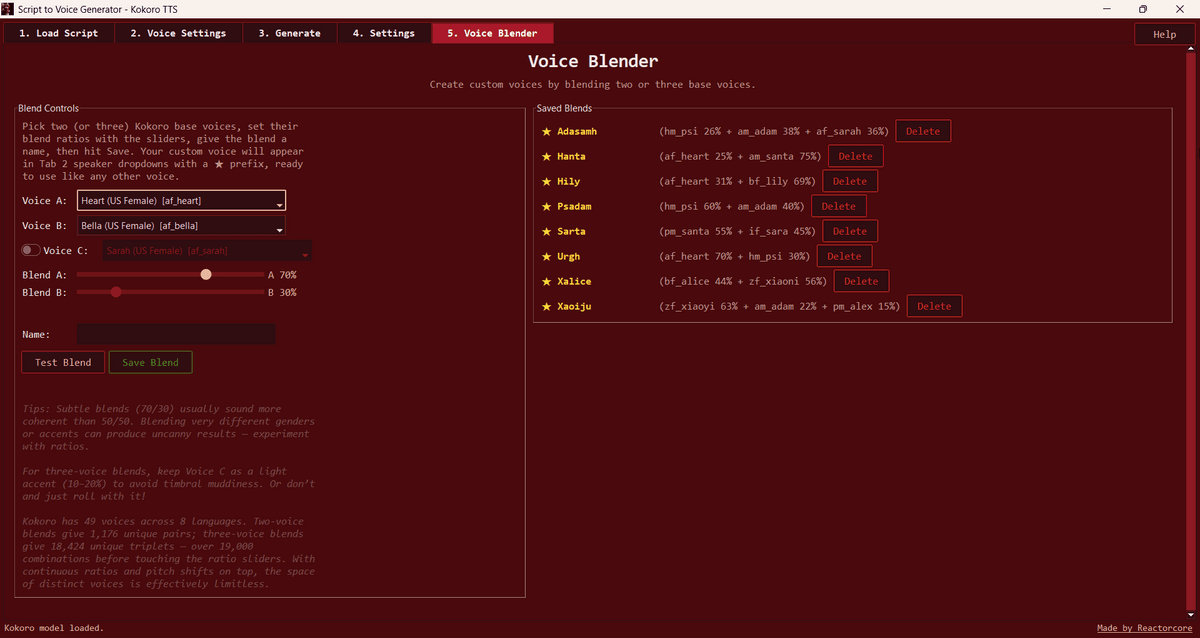Click the Urgh blend name
The width and height of the screenshot is (1200, 638).
(568, 256)
